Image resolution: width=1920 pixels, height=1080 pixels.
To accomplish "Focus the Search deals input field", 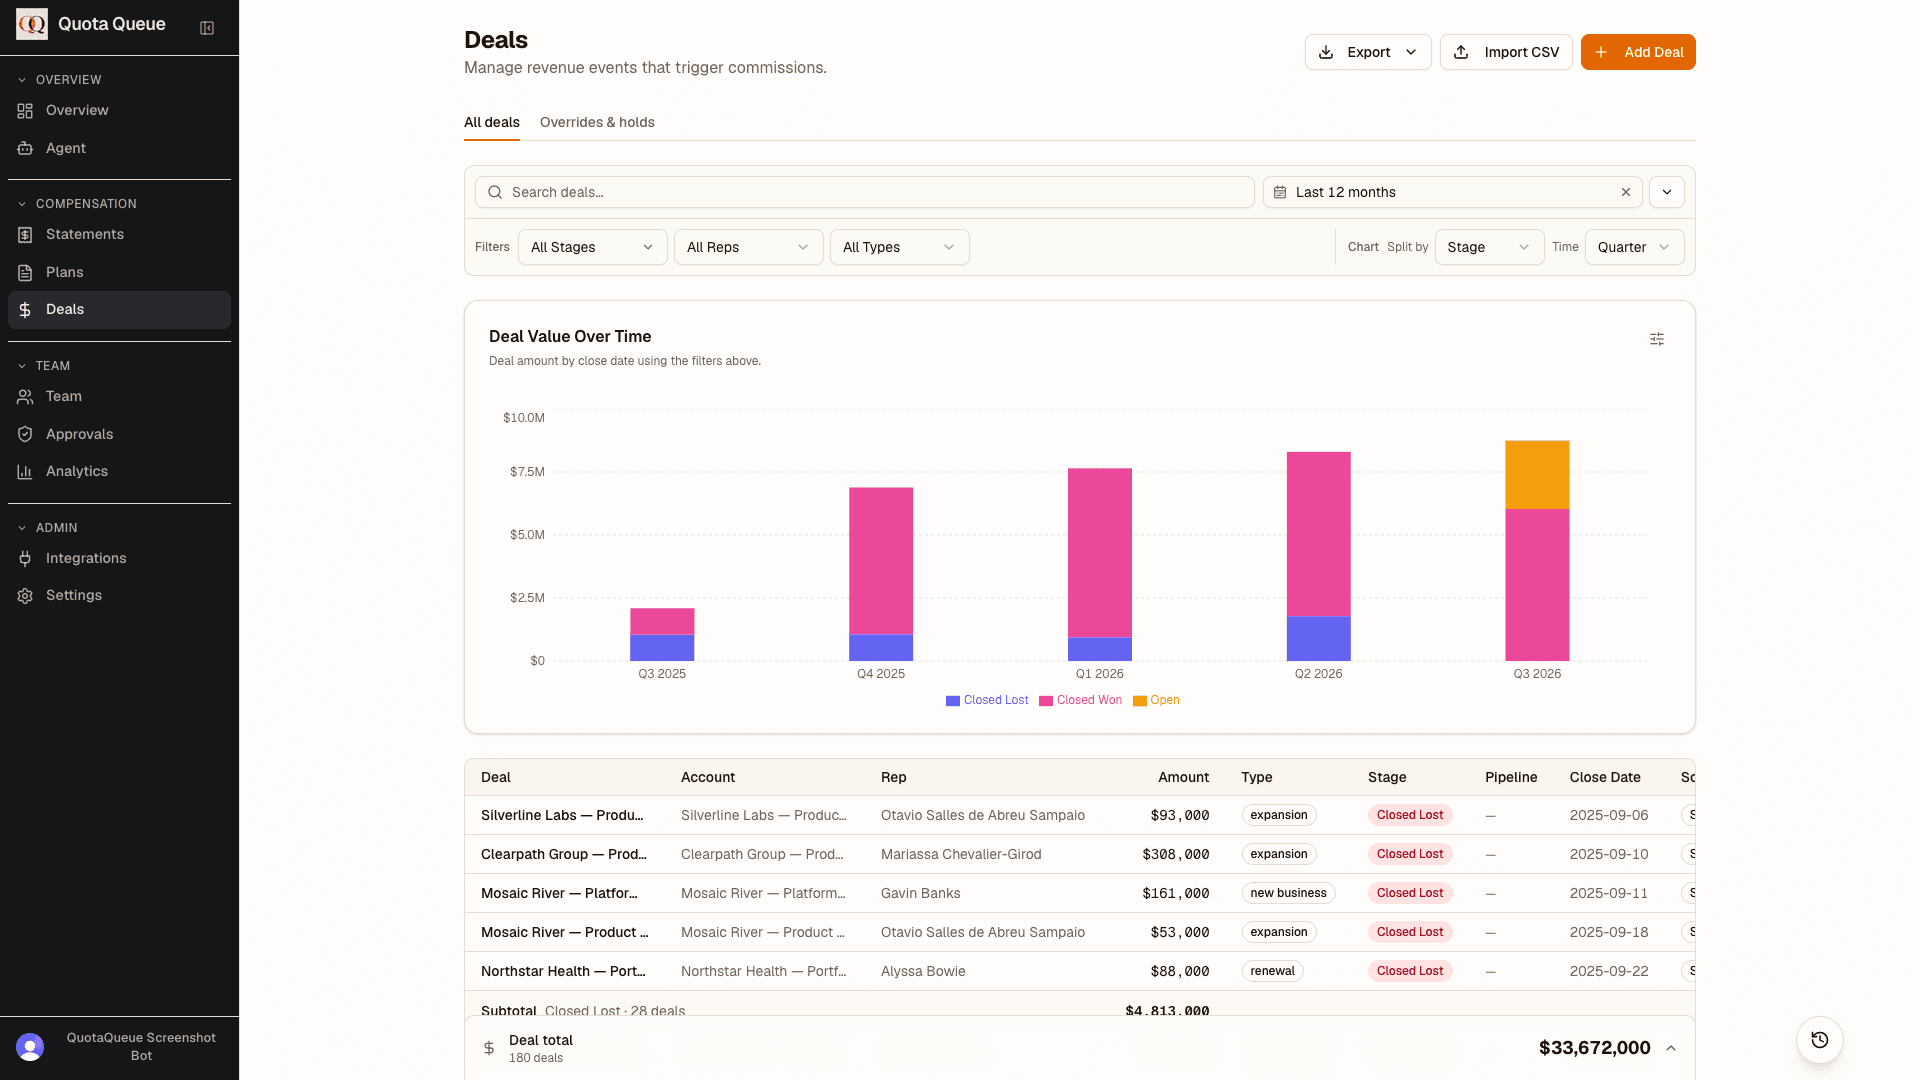I will [x=865, y=192].
